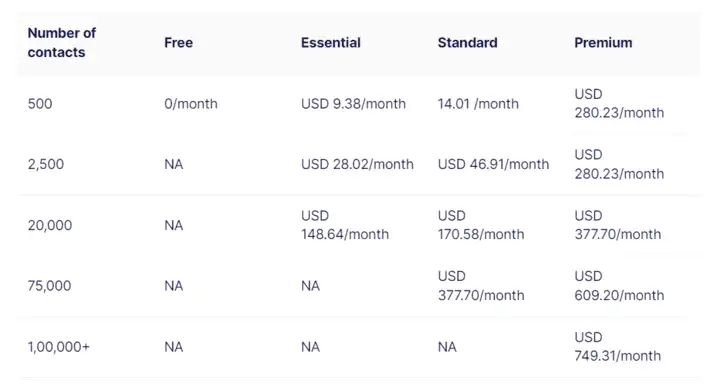
Task: Select the USD 28.02/month Essential price
Action: click(357, 164)
